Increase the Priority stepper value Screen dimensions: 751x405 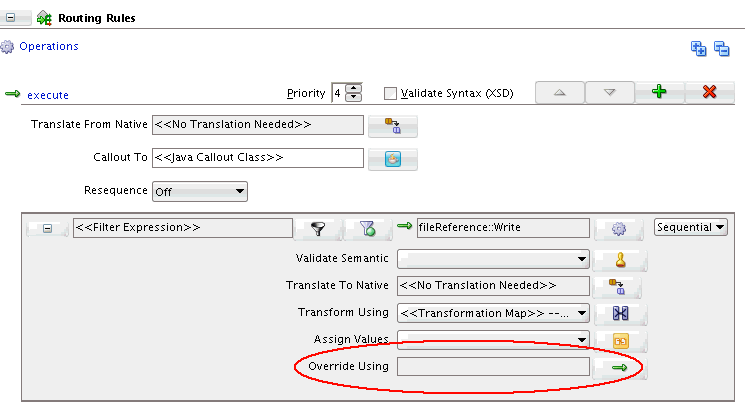(x=354, y=88)
